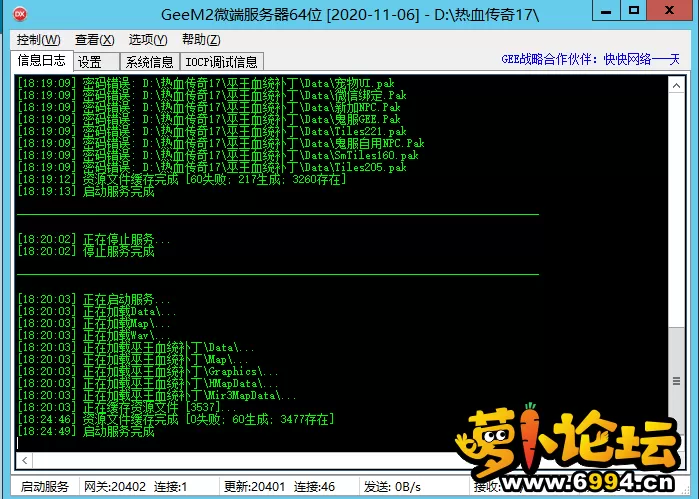This screenshot has width=699, height=499.
Task: Click log line ending Tiles205.pak
Action: (x=212, y=167)
